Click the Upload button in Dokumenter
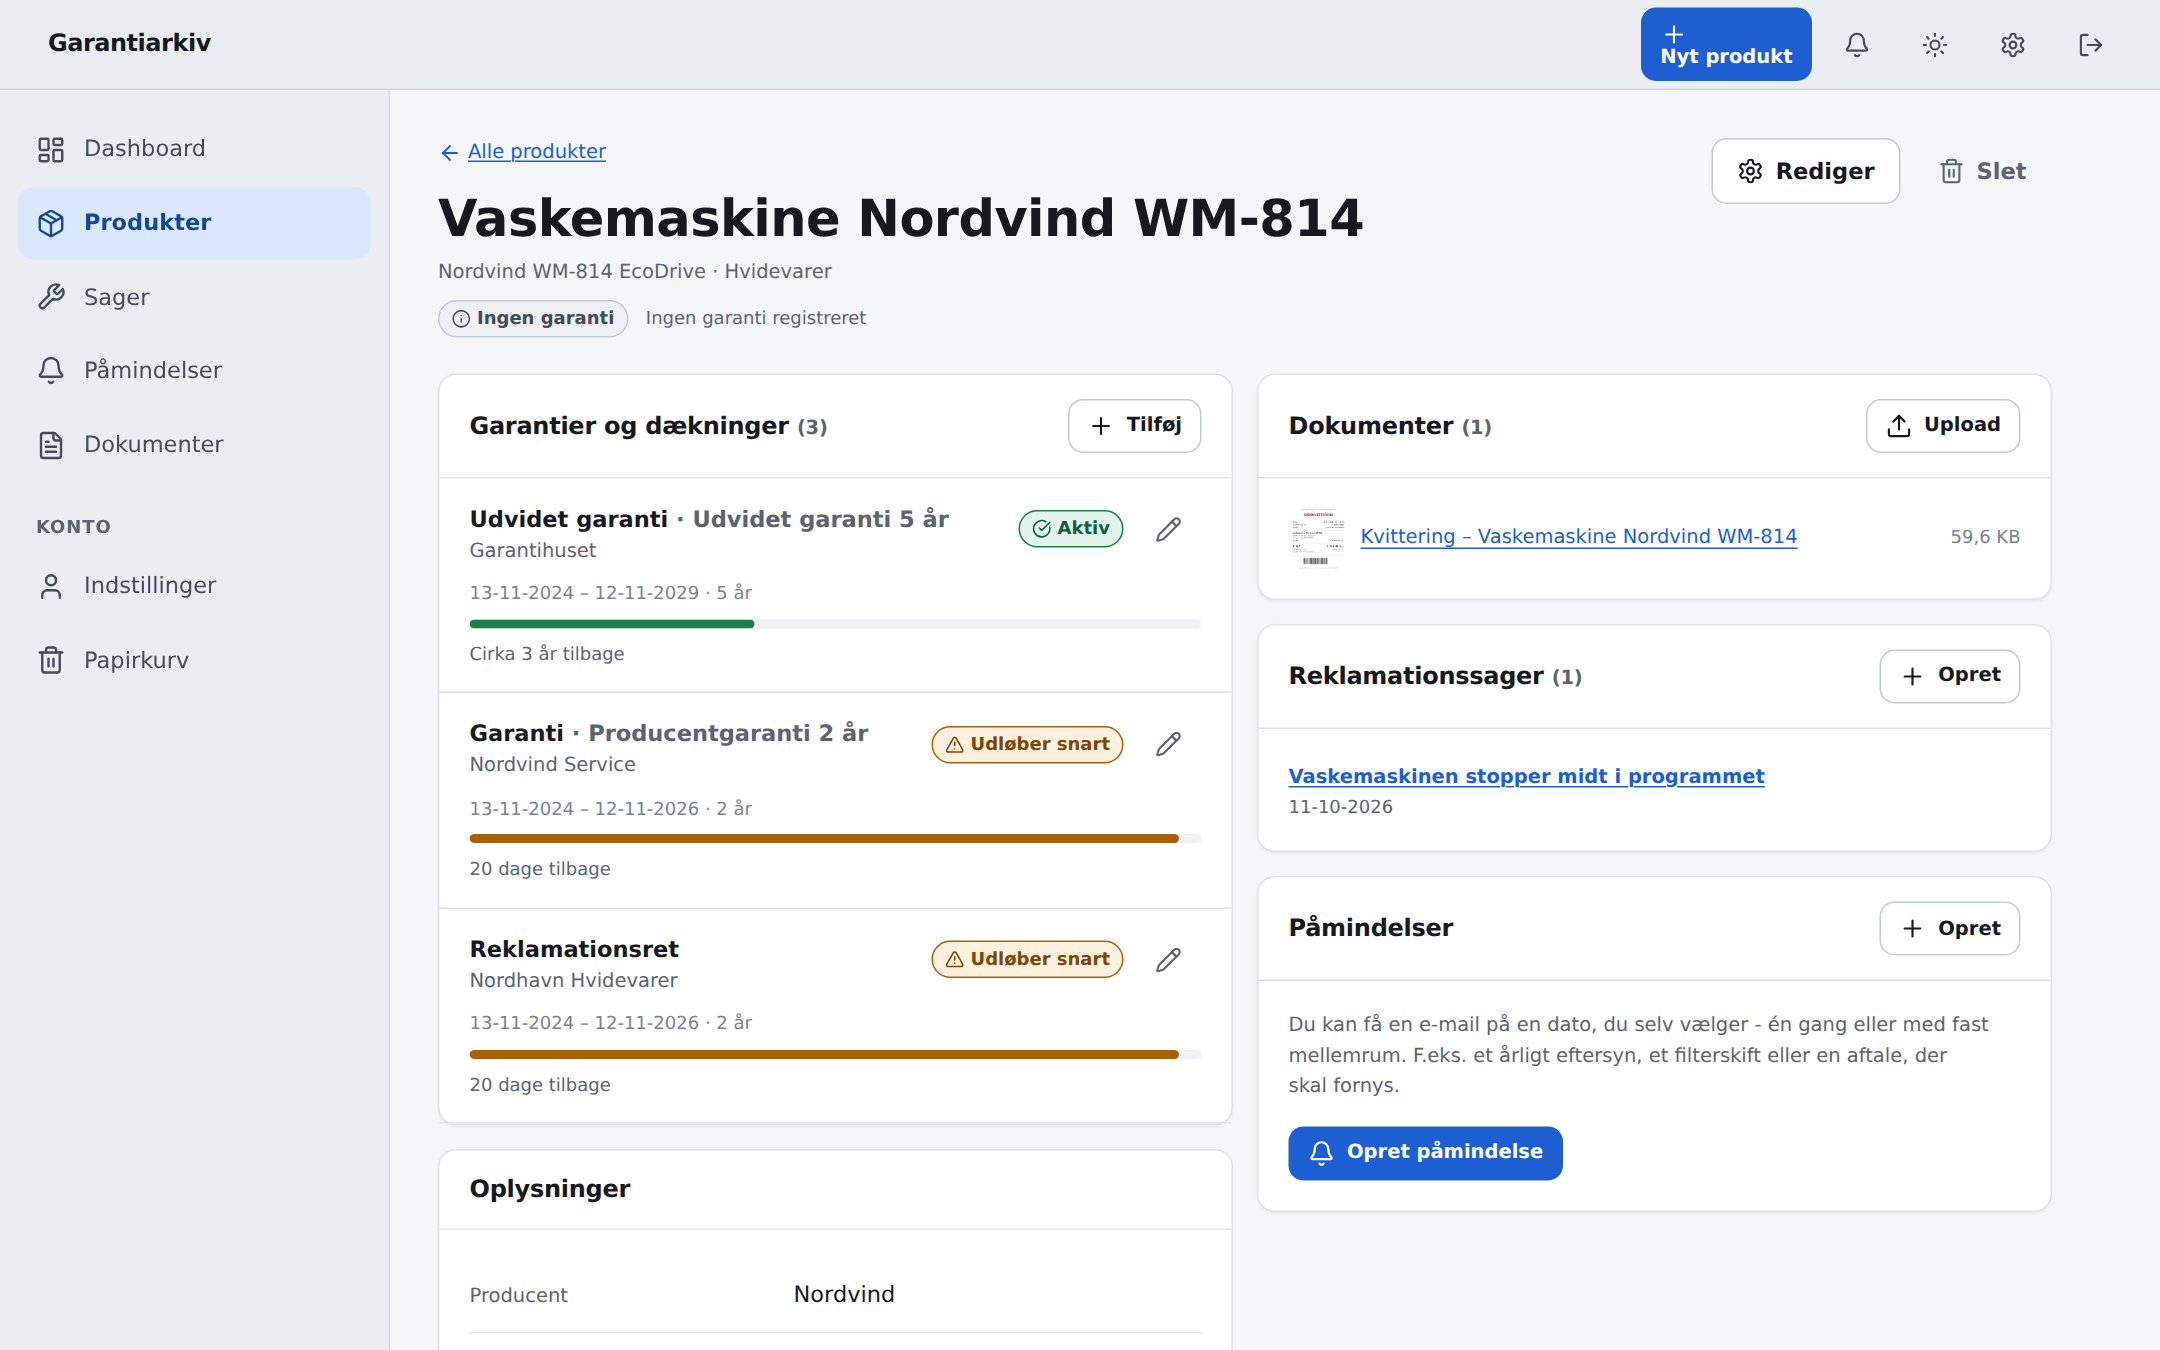 pyautogui.click(x=1943, y=426)
